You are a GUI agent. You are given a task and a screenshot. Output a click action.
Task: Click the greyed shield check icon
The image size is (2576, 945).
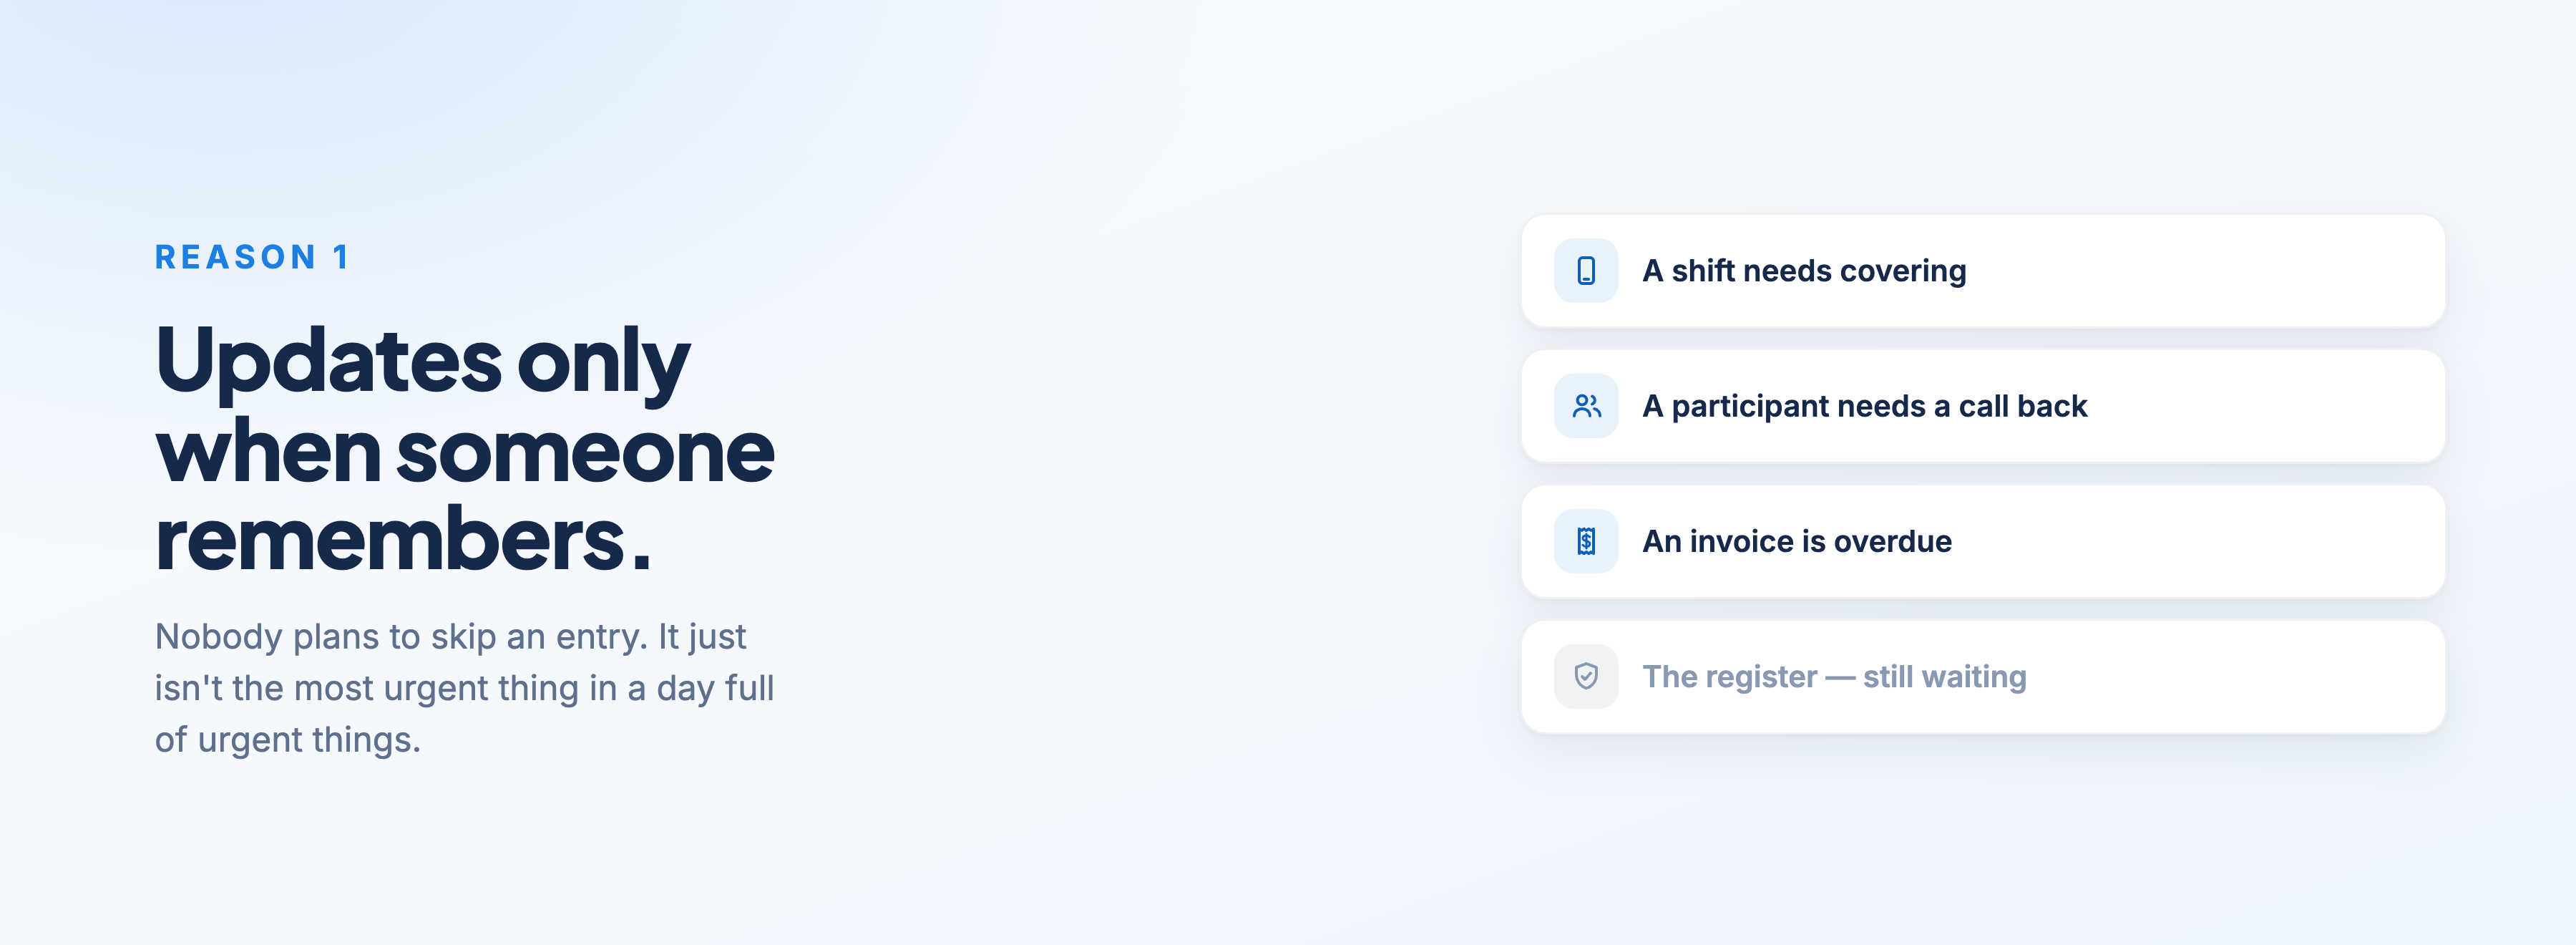1586,677
